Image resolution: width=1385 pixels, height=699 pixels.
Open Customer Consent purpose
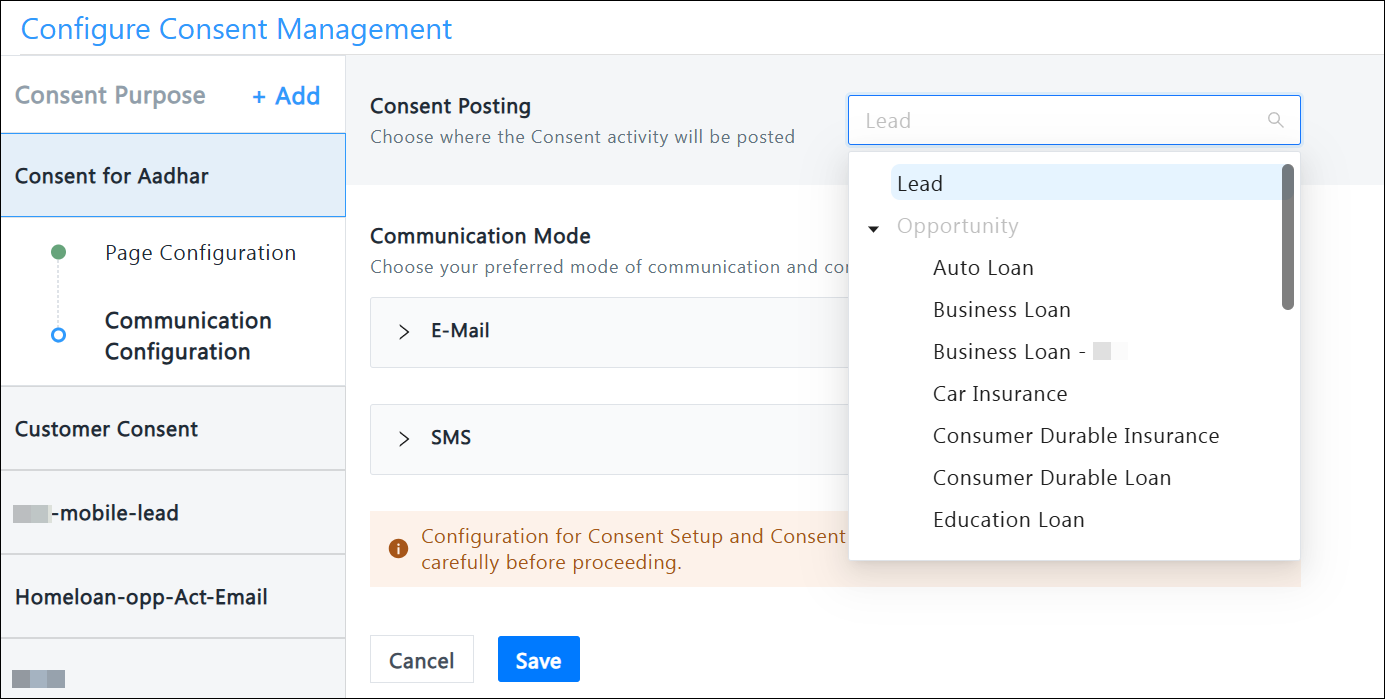[107, 429]
